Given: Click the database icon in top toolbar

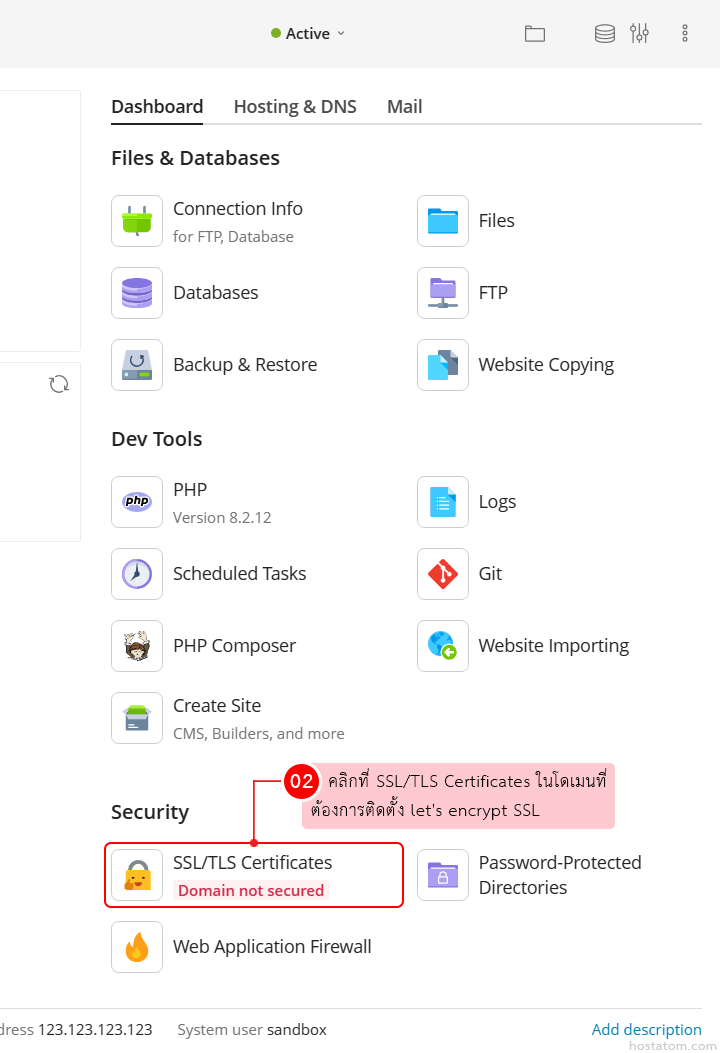Looking at the screenshot, I should [x=605, y=34].
